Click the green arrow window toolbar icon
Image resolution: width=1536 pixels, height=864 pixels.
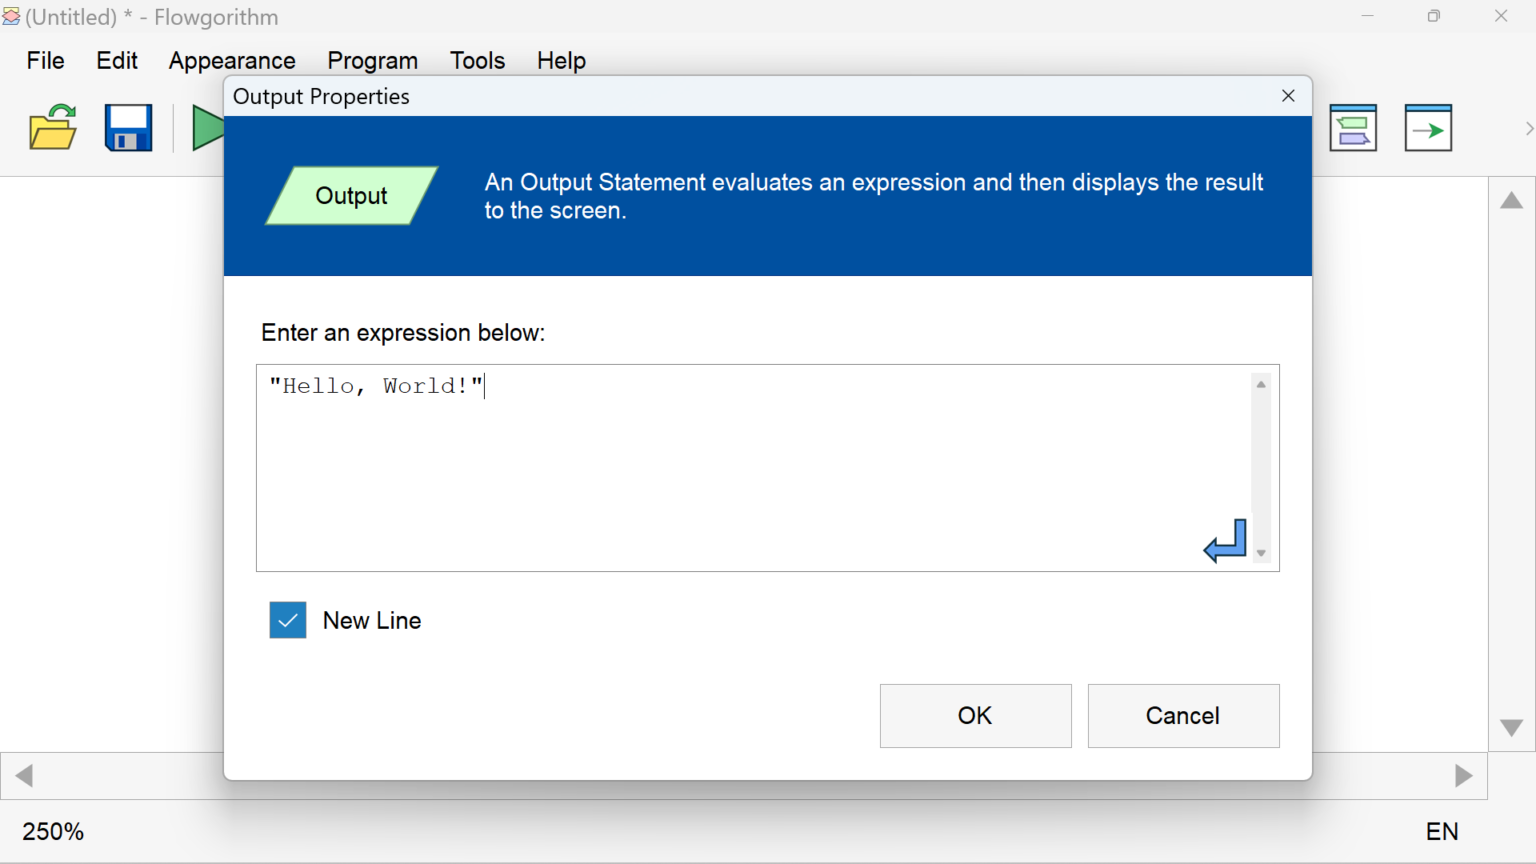1428,128
